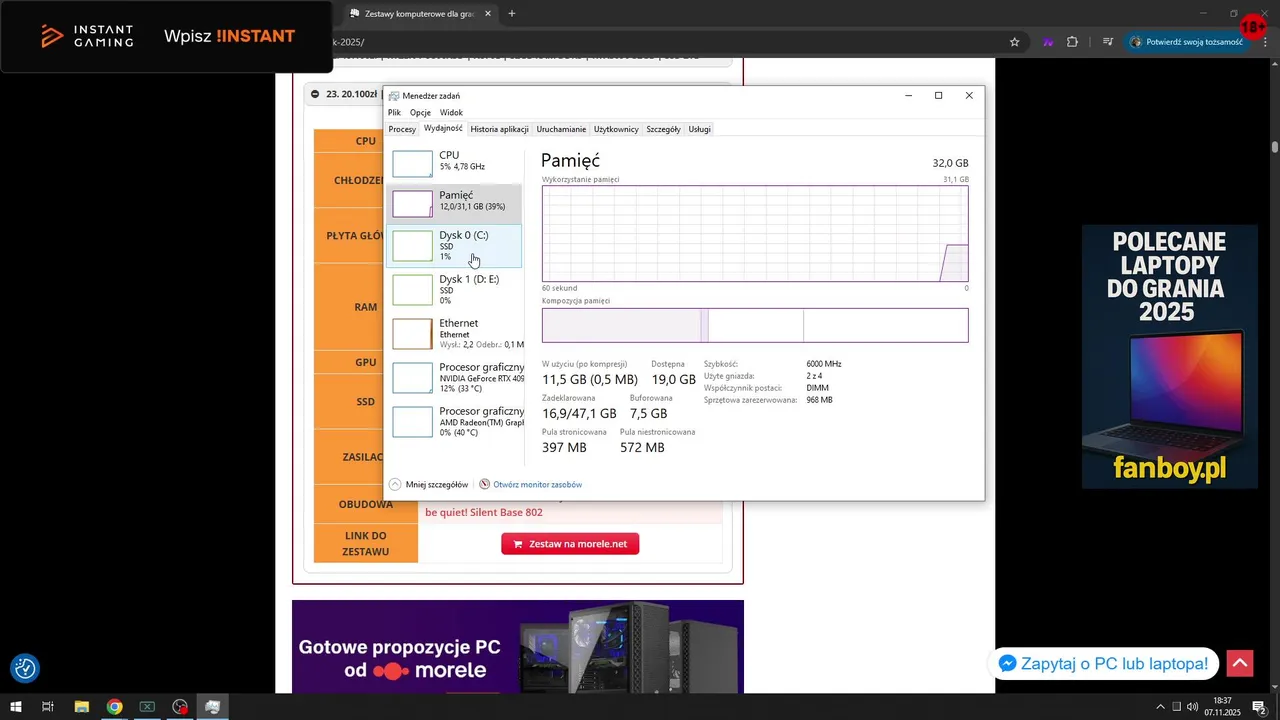The width and height of the screenshot is (1280, 720).
Task: Open Chrome extensions puzzle icon
Action: pyautogui.click(x=1072, y=42)
